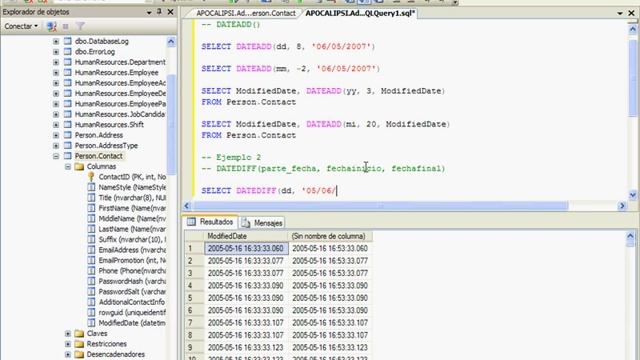Click the column icon beside rowguid
Screen dimensions: 640x360
[x=91, y=313]
